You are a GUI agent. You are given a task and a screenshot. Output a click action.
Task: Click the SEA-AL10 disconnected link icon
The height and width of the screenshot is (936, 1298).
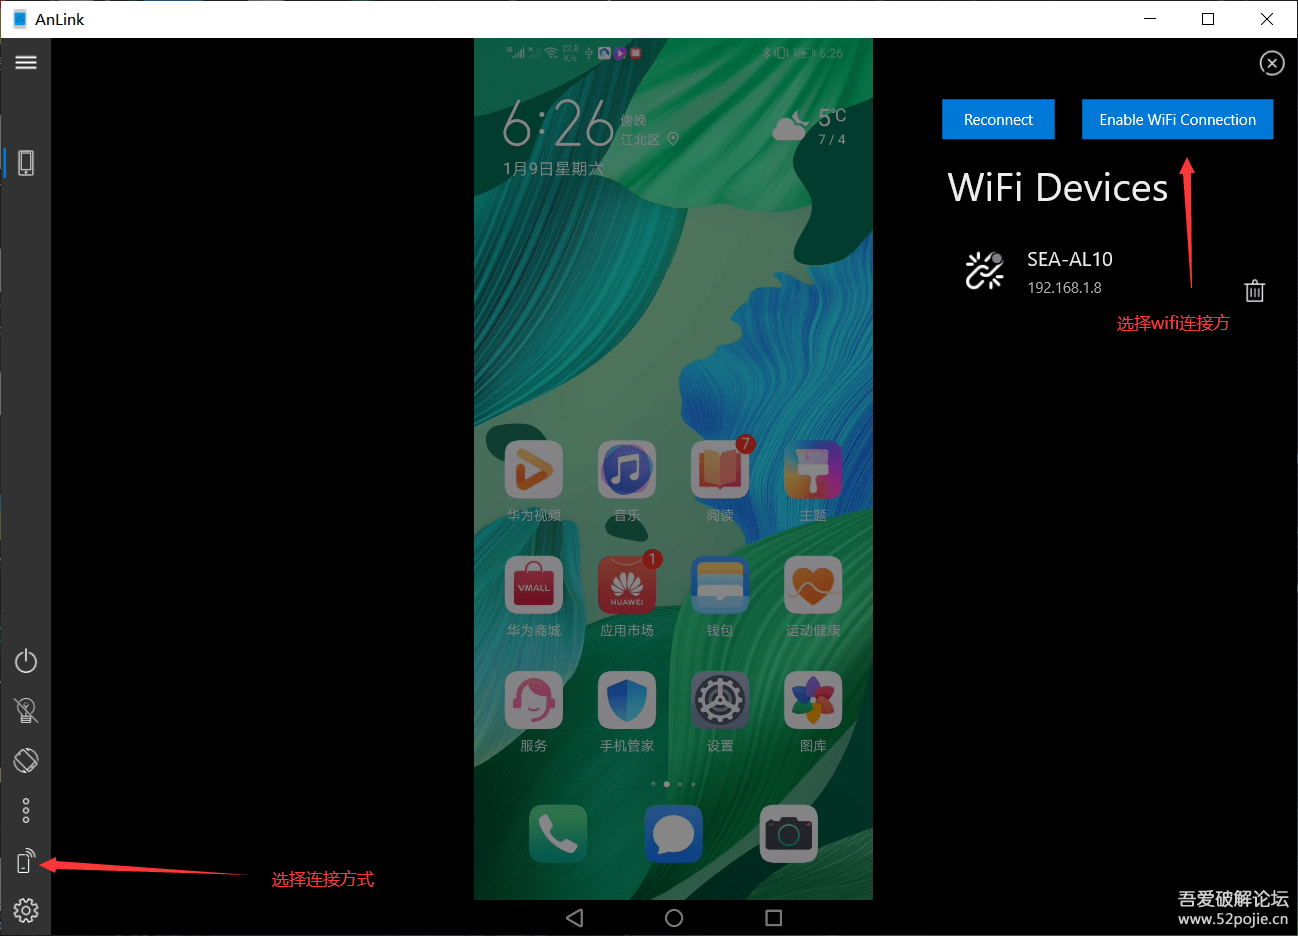(x=984, y=271)
